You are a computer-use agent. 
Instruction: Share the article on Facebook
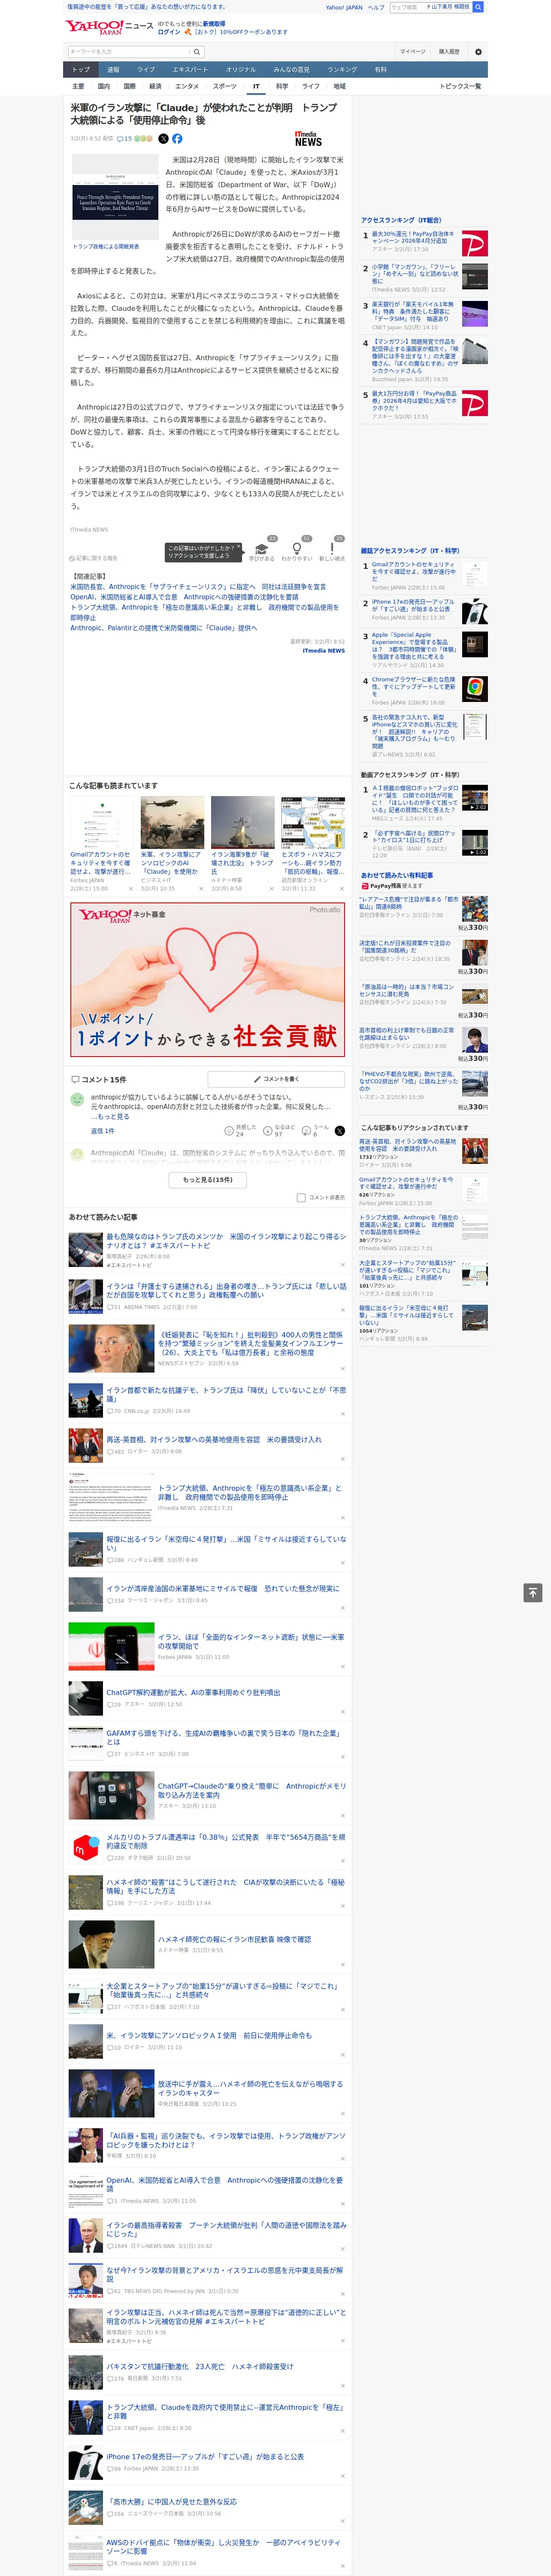177,139
